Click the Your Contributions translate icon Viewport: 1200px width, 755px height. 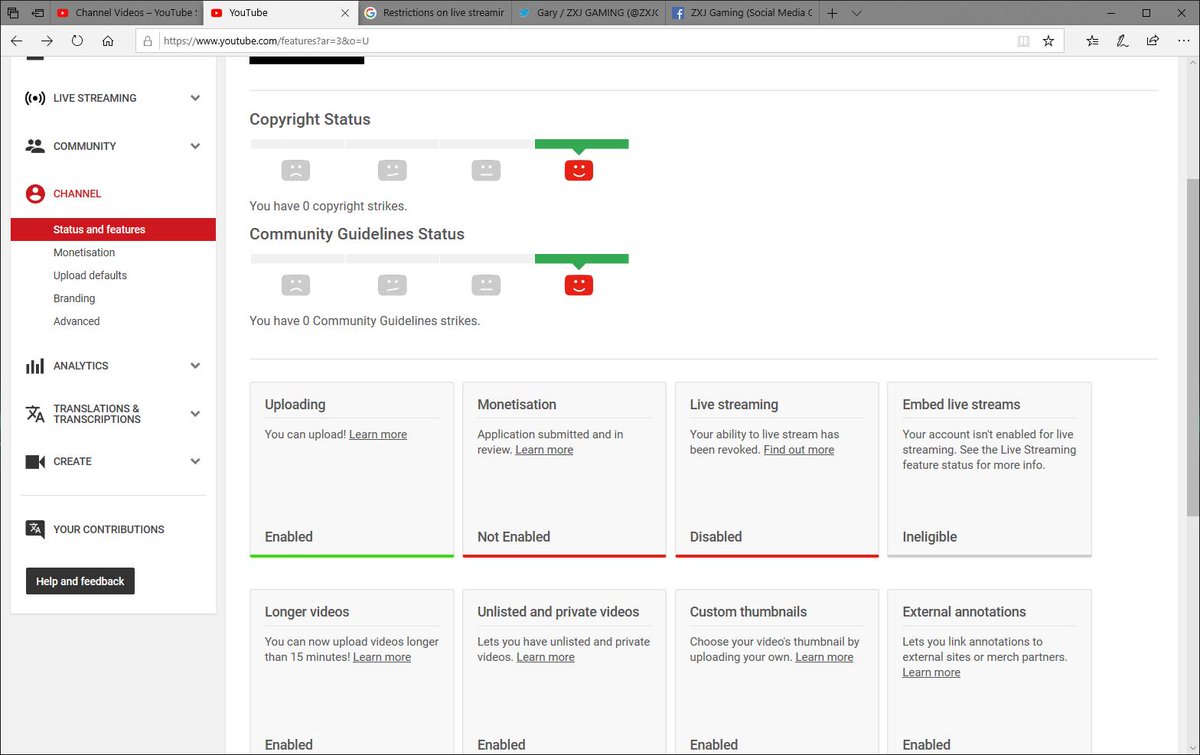pos(35,529)
